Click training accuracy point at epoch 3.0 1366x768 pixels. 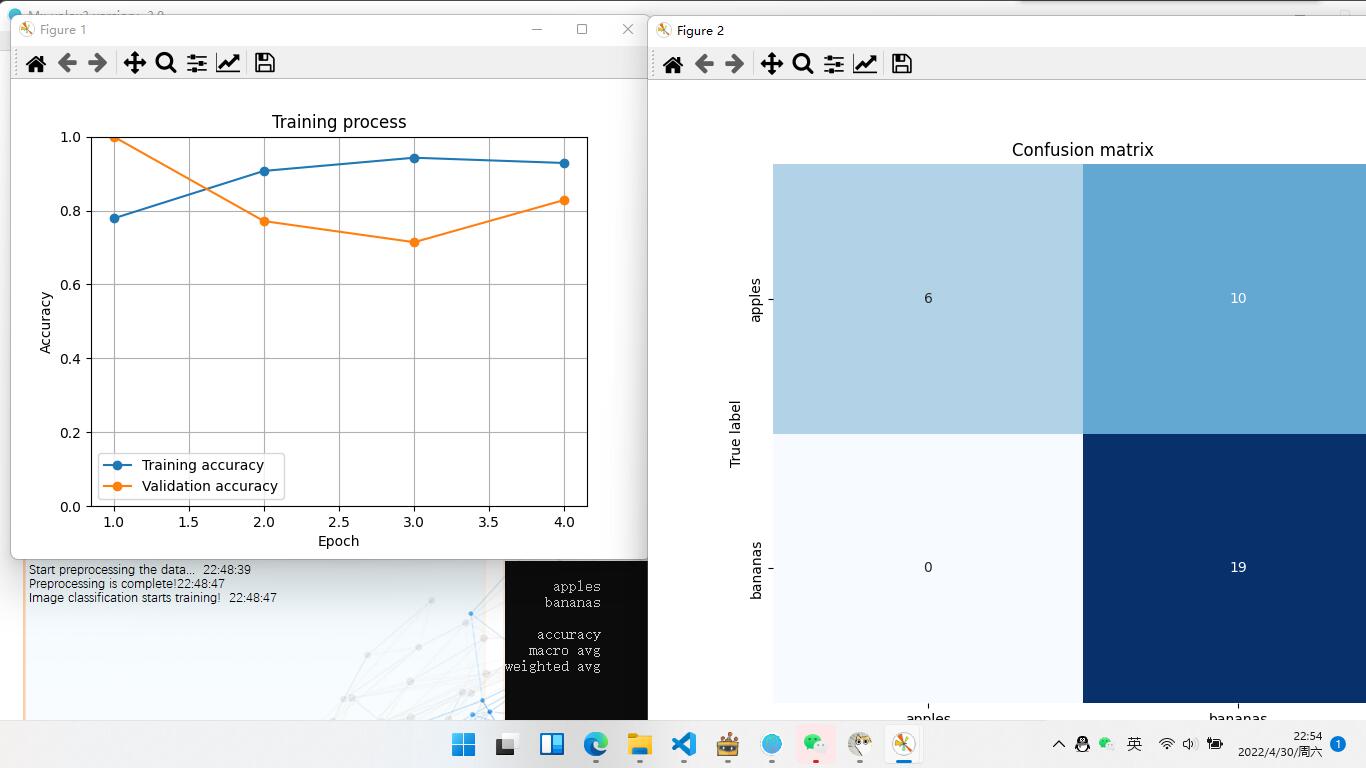tap(414, 158)
